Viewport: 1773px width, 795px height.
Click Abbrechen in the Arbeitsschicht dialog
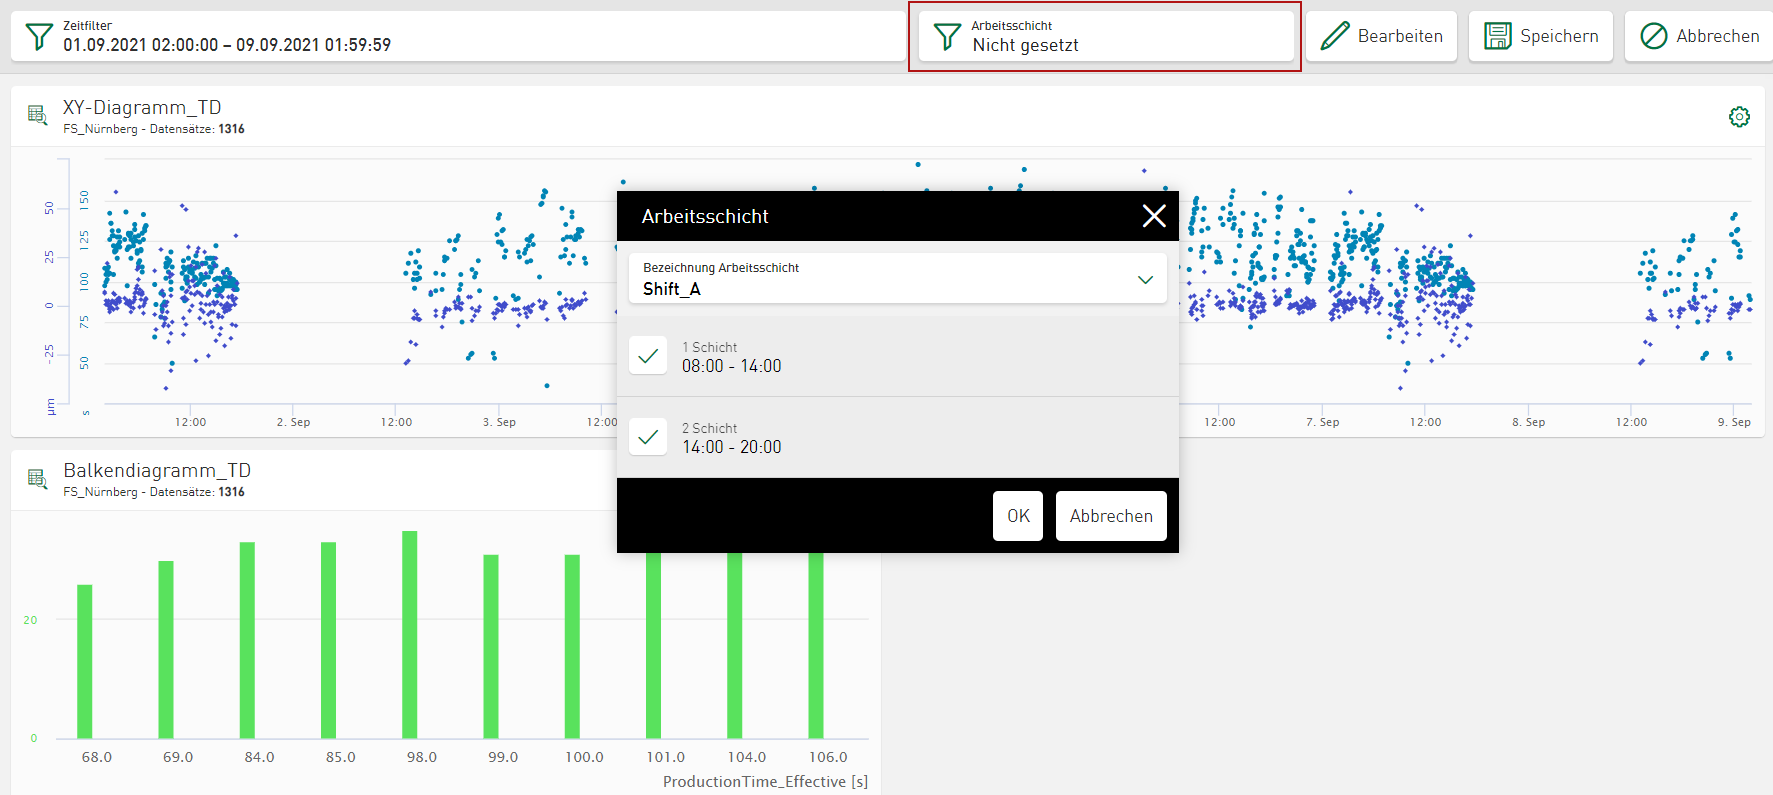[1111, 516]
